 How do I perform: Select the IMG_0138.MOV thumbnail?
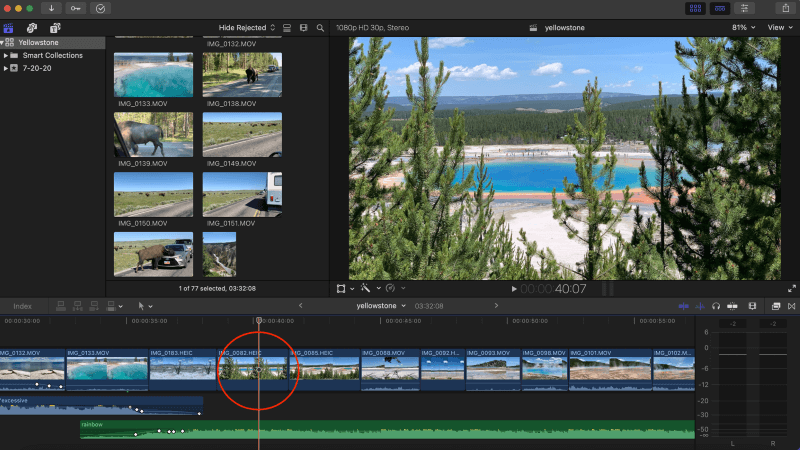pos(242,74)
